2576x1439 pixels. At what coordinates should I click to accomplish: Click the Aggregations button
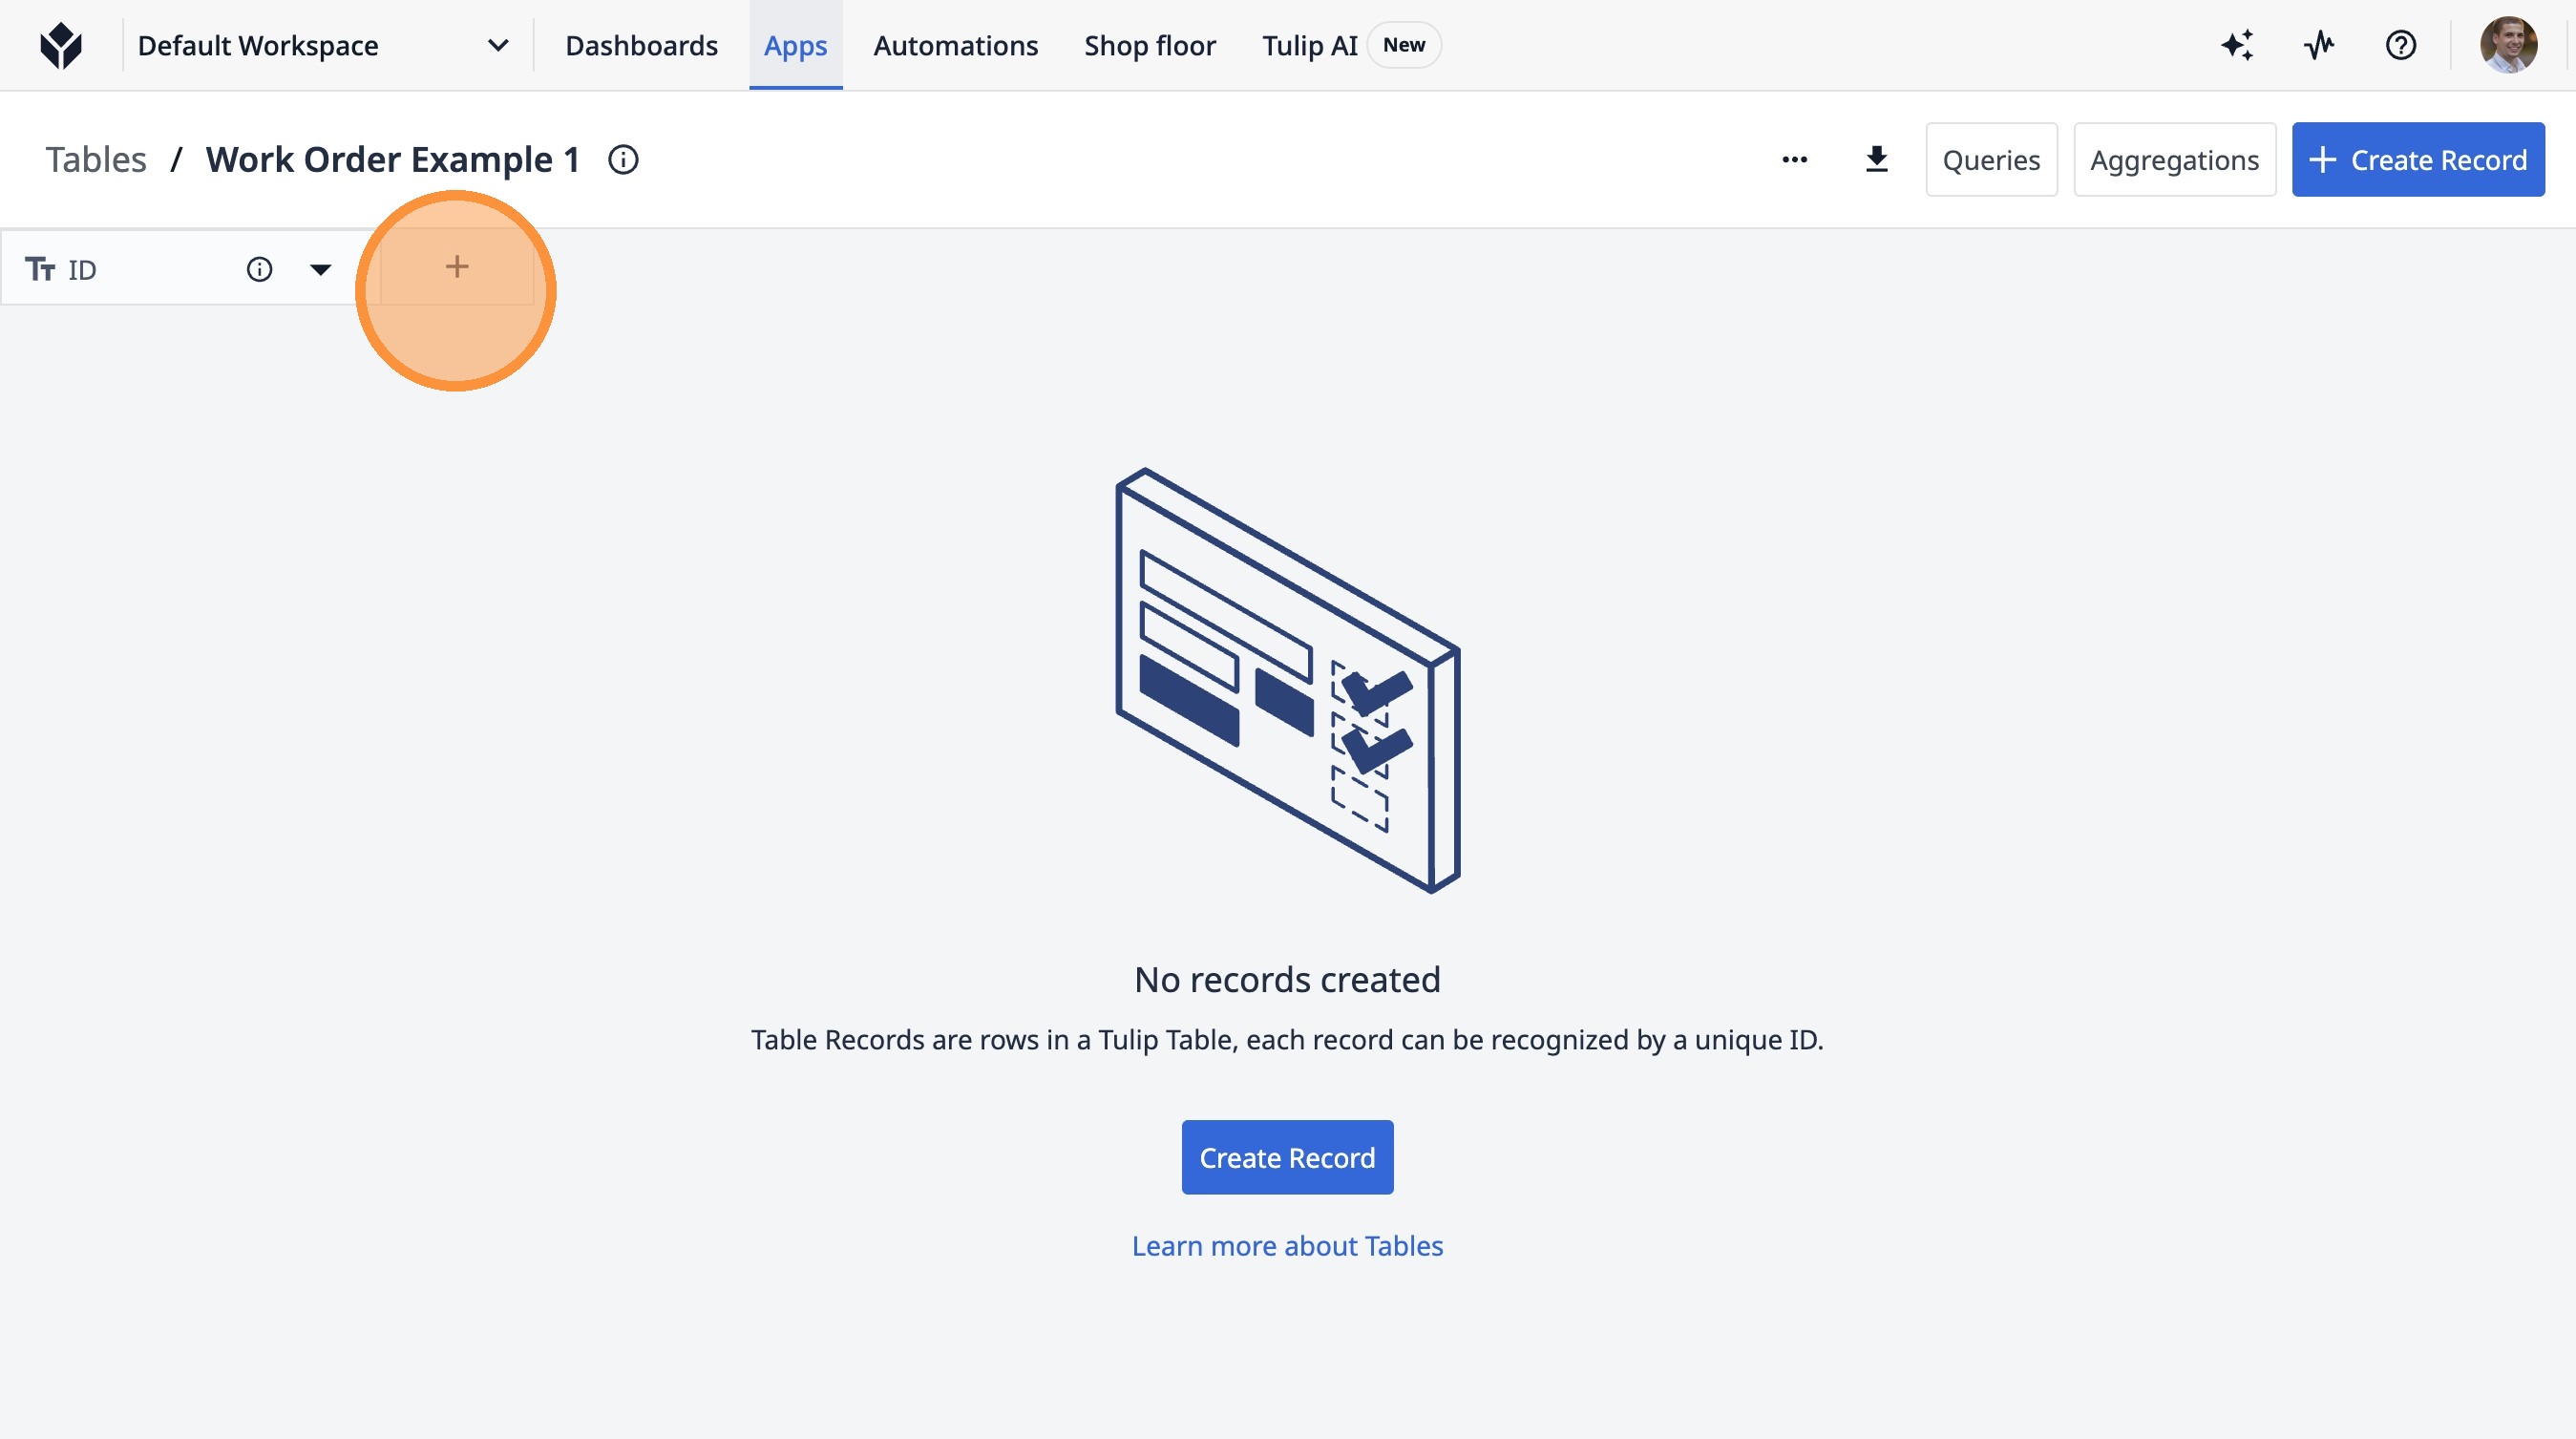[2173, 159]
